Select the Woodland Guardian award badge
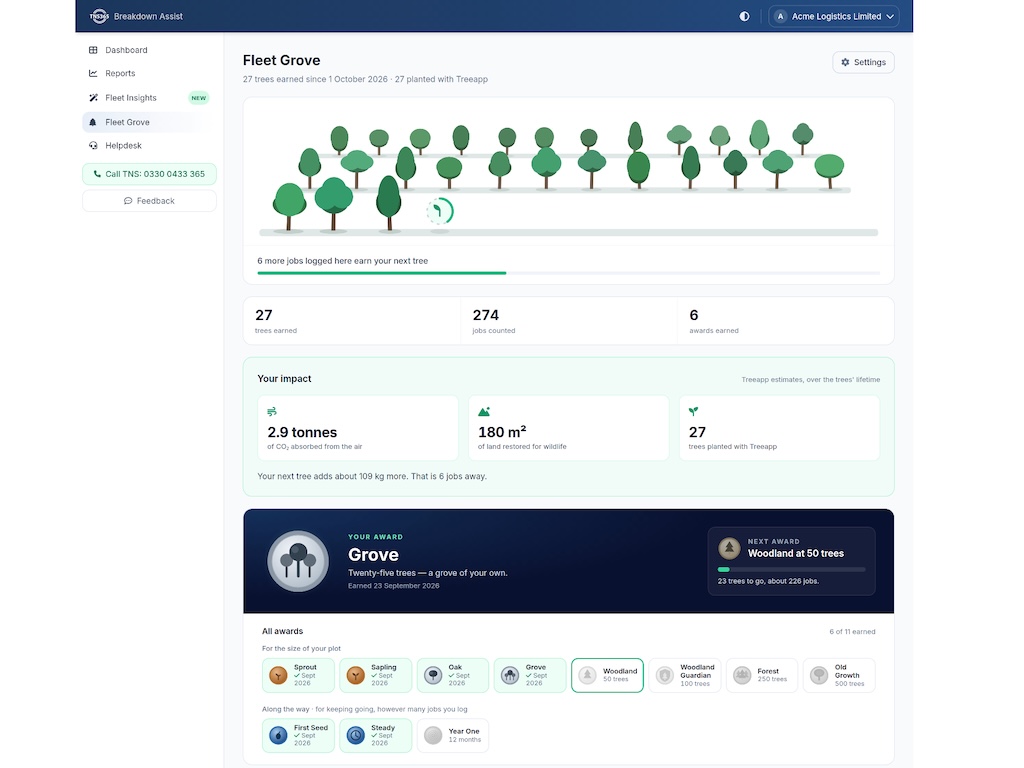The image size is (1024, 768). [684, 675]
